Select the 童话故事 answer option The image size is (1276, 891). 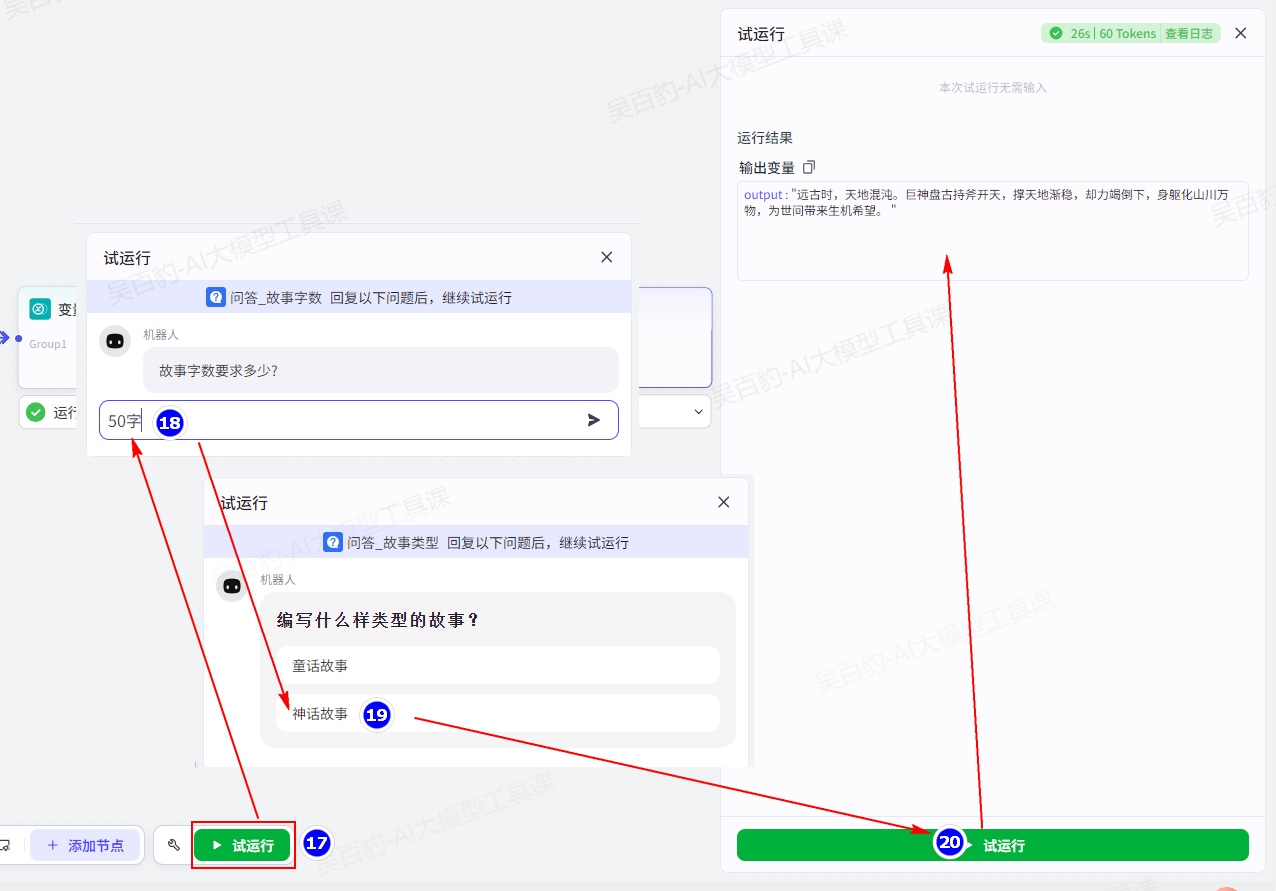point(497,665)
